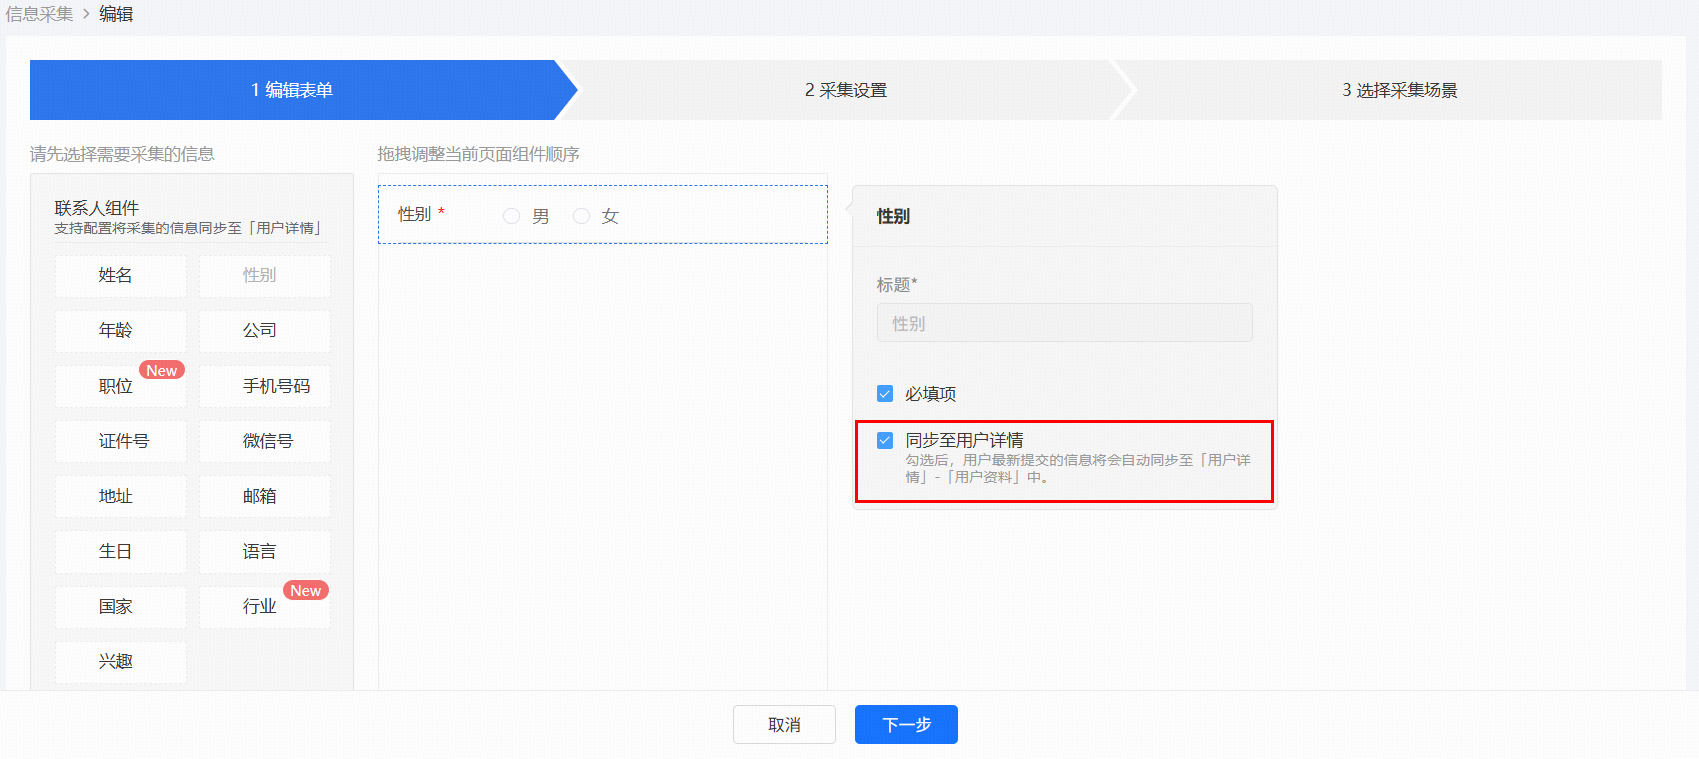Go to step 3 选择采集场景
Image resolution: width=1699 pixels, height=759 pixels.
tap(1398, 90)
